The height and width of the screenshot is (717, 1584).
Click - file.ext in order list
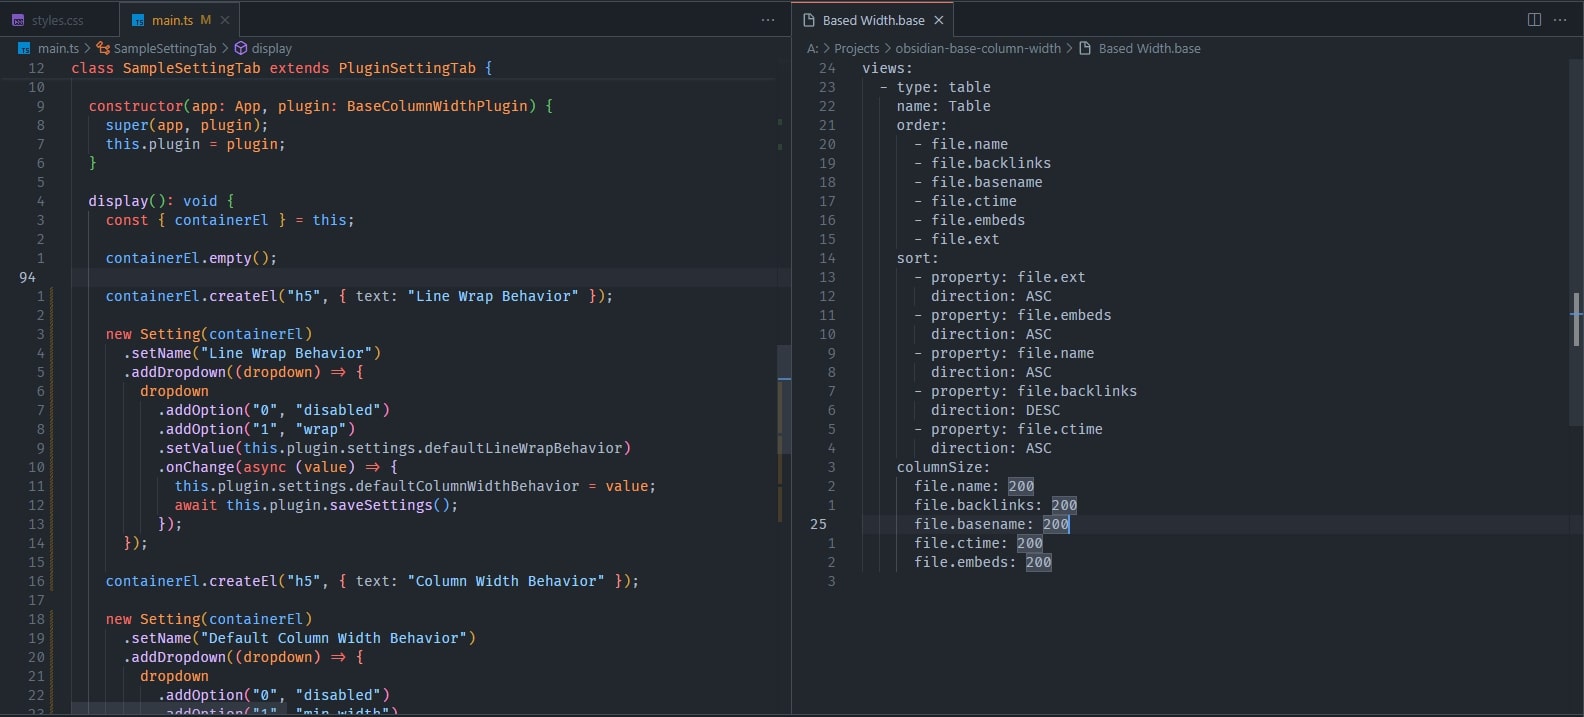tap(956, 239)
